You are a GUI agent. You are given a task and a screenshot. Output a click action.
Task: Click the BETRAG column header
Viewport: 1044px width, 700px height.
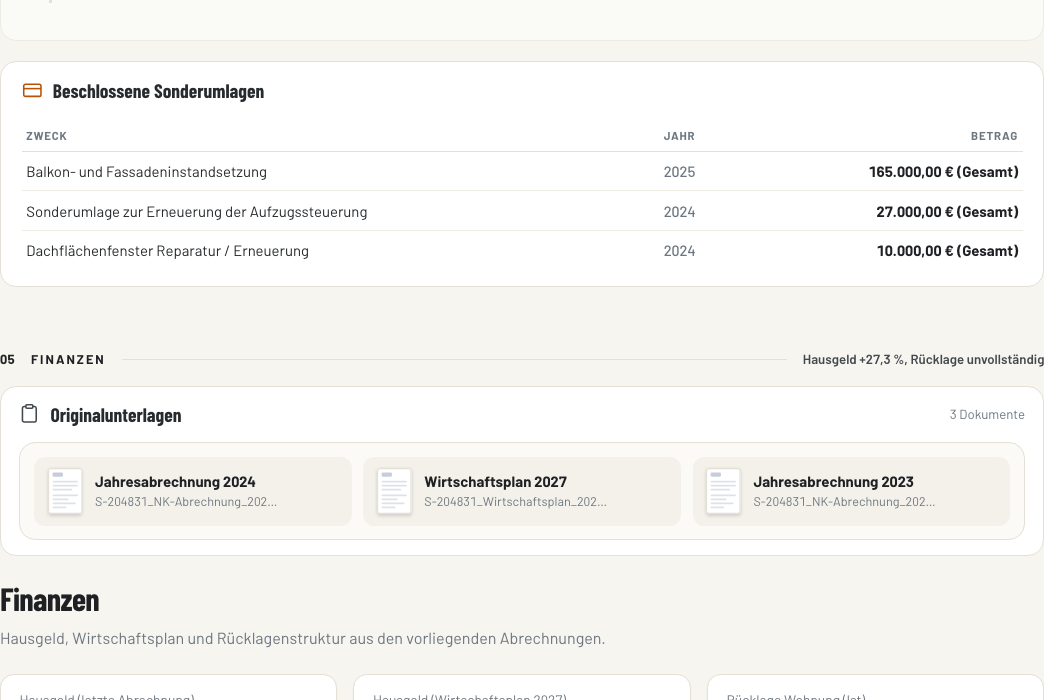tap(994, 136)
